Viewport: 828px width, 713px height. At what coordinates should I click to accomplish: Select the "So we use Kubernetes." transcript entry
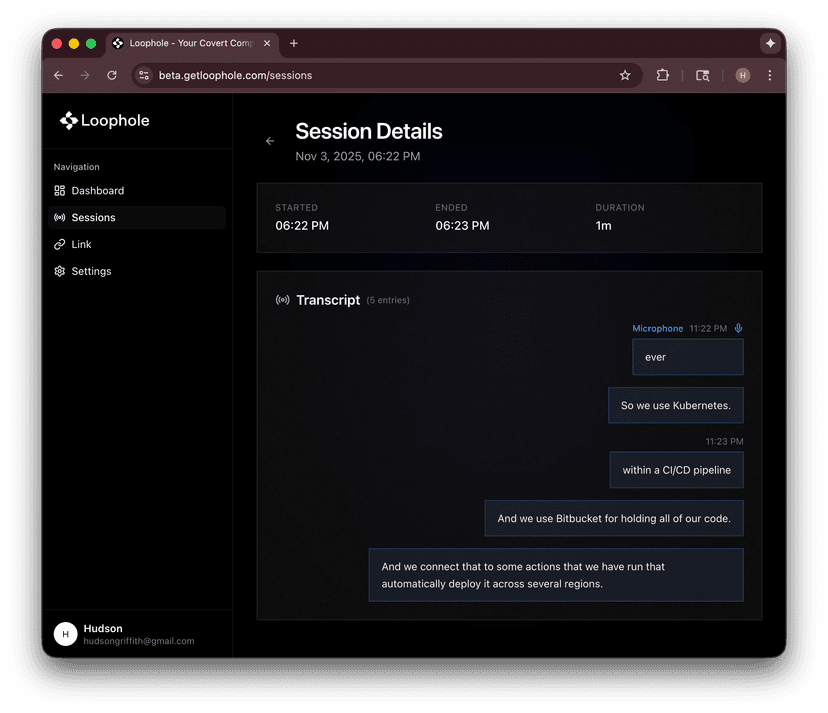pos(676,406)
